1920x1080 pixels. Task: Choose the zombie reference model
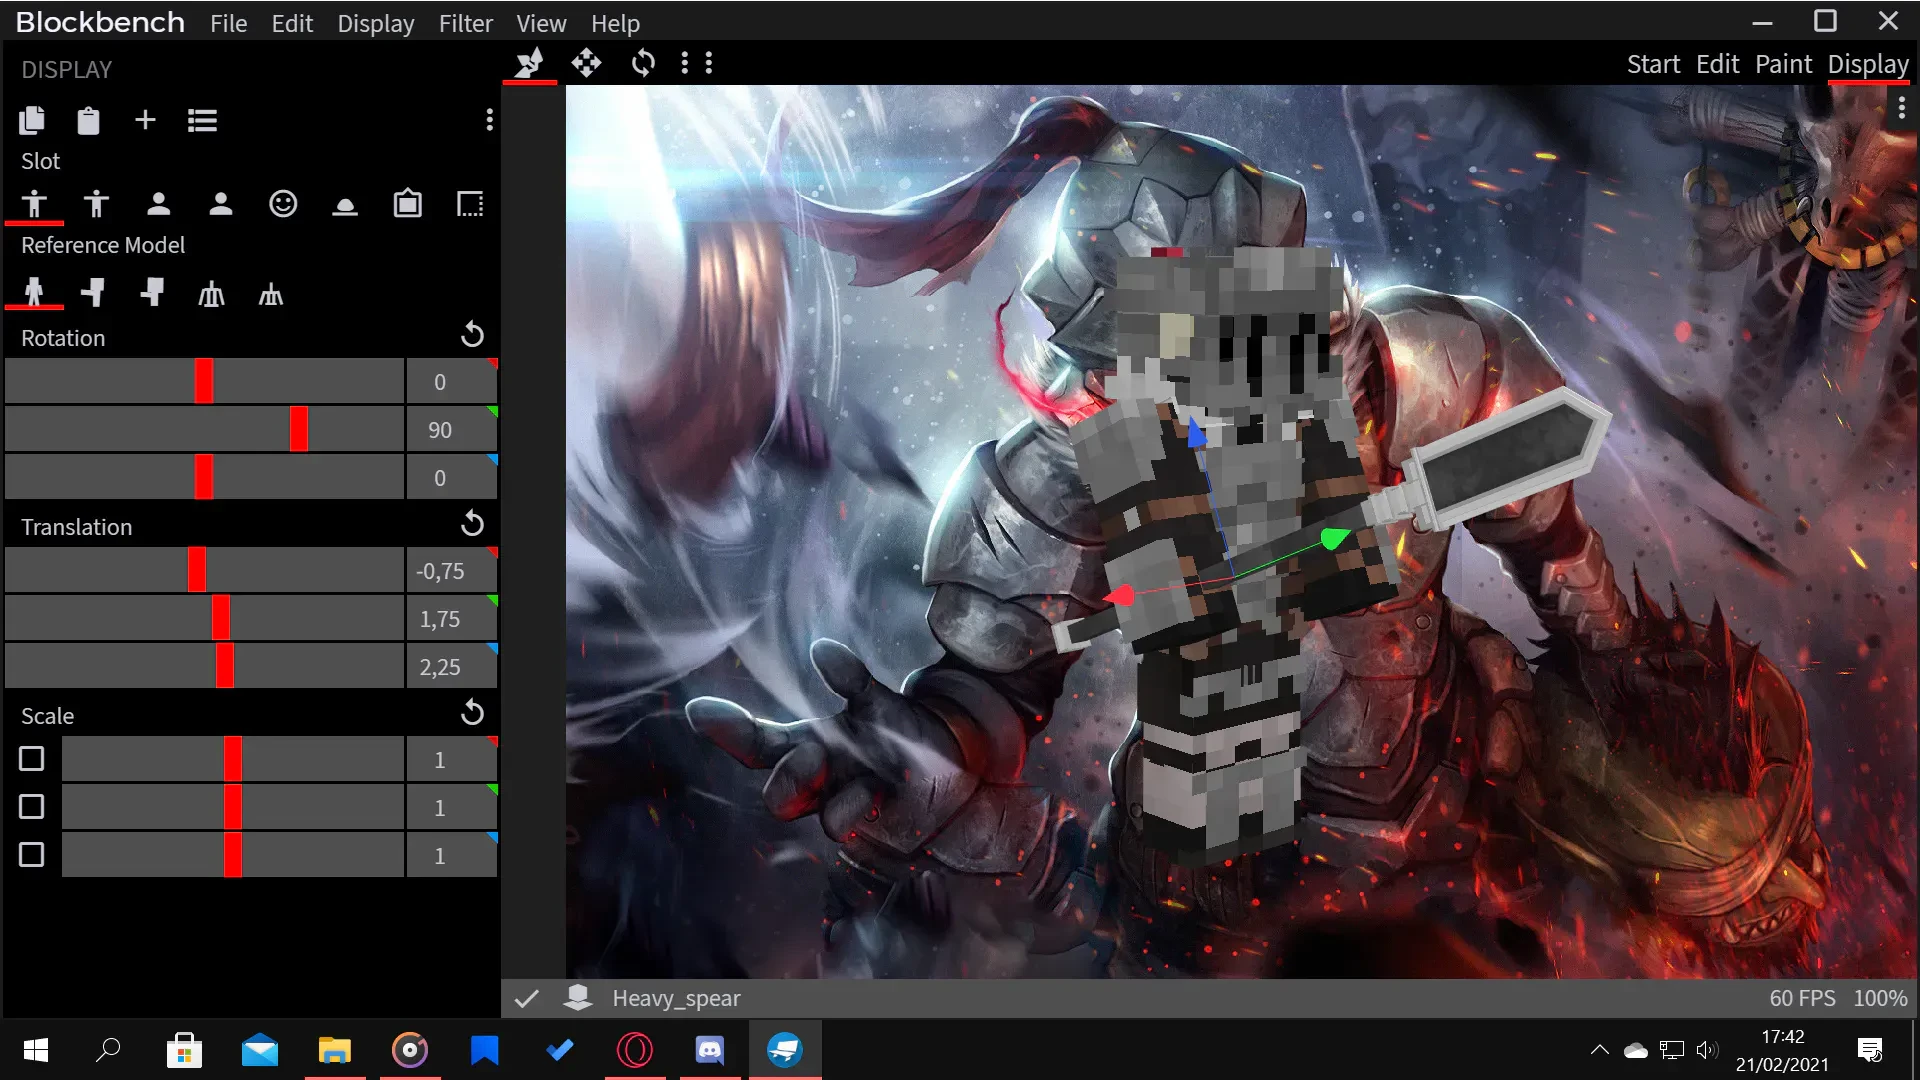93,293
